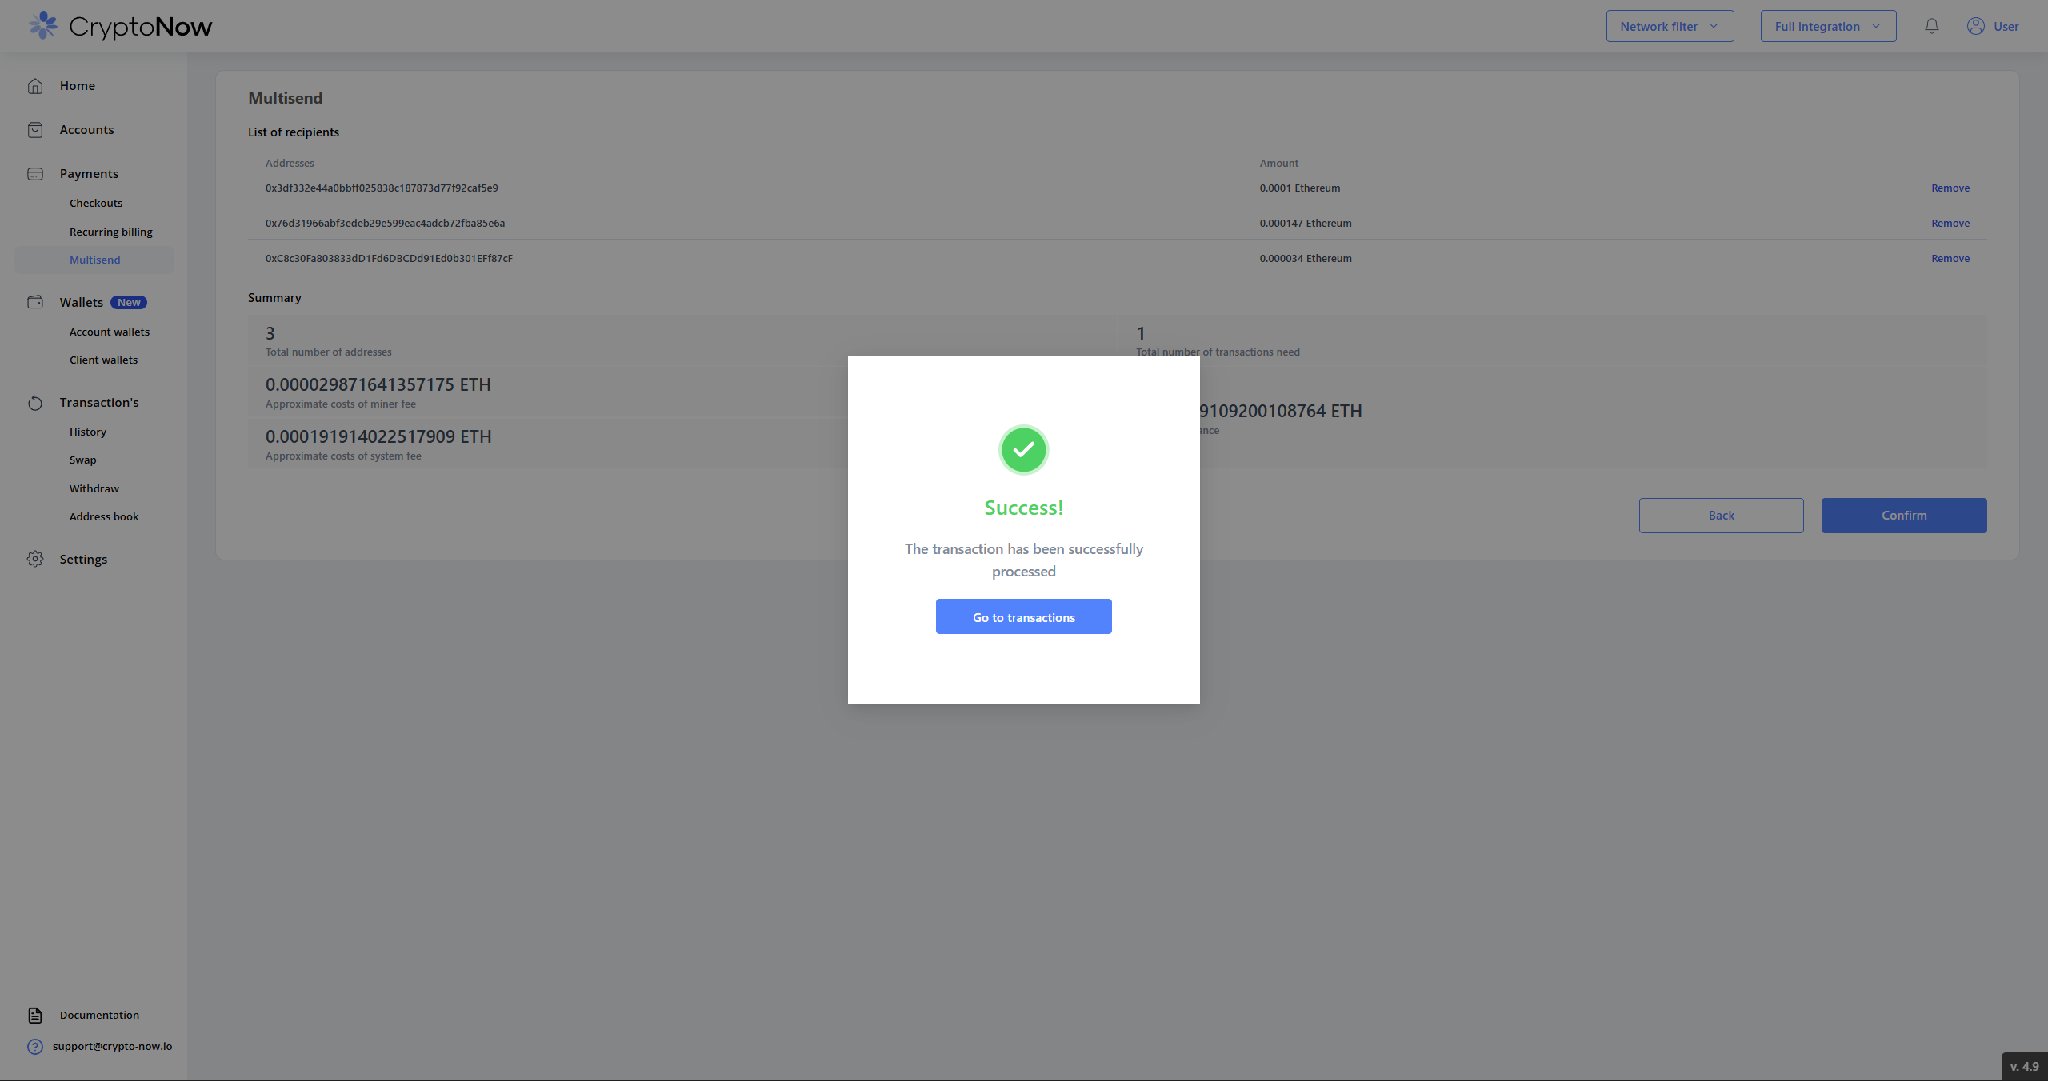This screenshot has width=2048, height=1081.
Task: Click the New badge next to Wallets
Action: pyautogui.click(x=129, y=302)
